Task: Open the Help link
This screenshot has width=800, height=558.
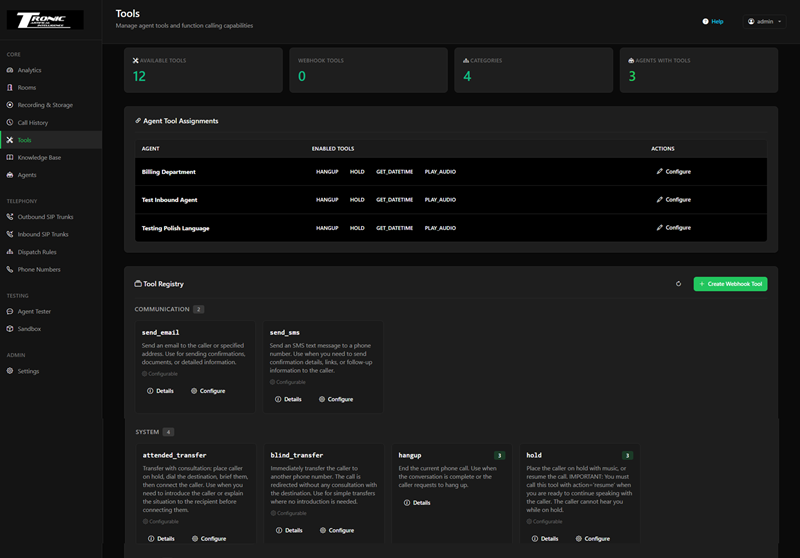Action: (713, 21)
